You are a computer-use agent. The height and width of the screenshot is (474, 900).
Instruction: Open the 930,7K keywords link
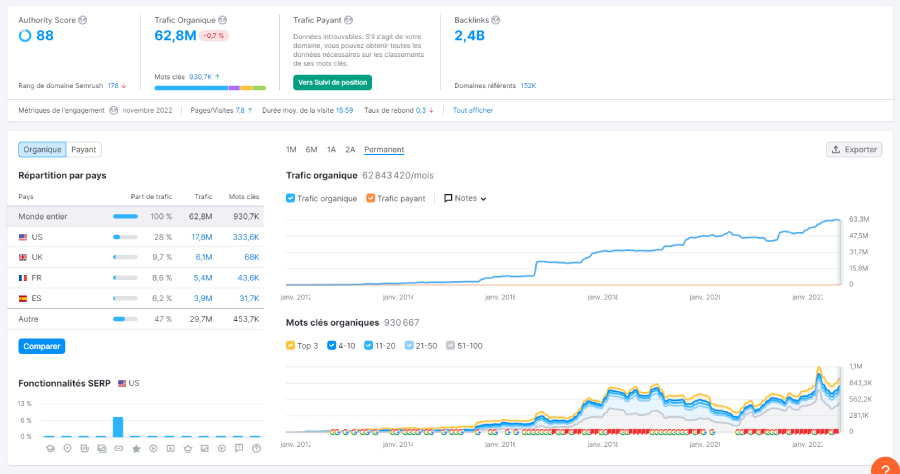(x=200, y=77)
